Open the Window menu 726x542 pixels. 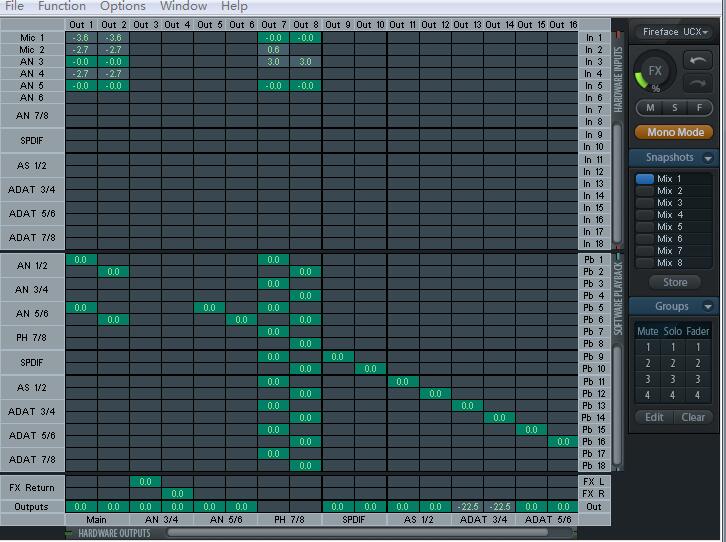(183, 6)
